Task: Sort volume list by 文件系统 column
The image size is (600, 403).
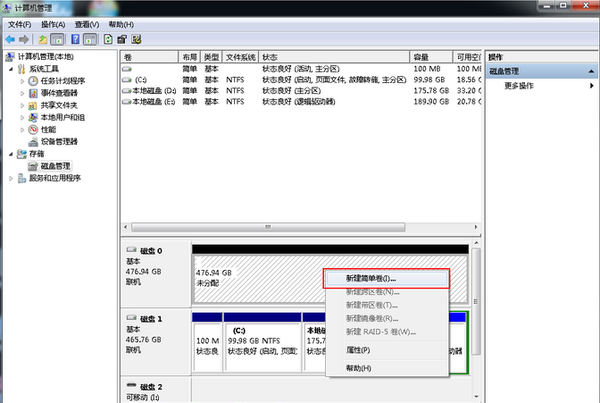Action: (240, 57)
